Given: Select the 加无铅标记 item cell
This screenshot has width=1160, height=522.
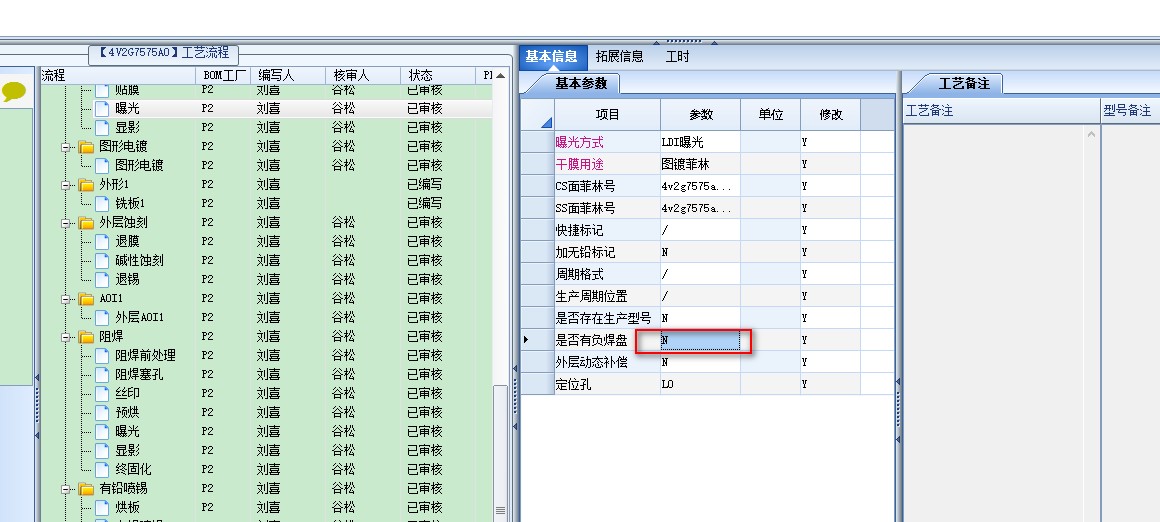Looking at the screenshot, I should tap(607, 252).
